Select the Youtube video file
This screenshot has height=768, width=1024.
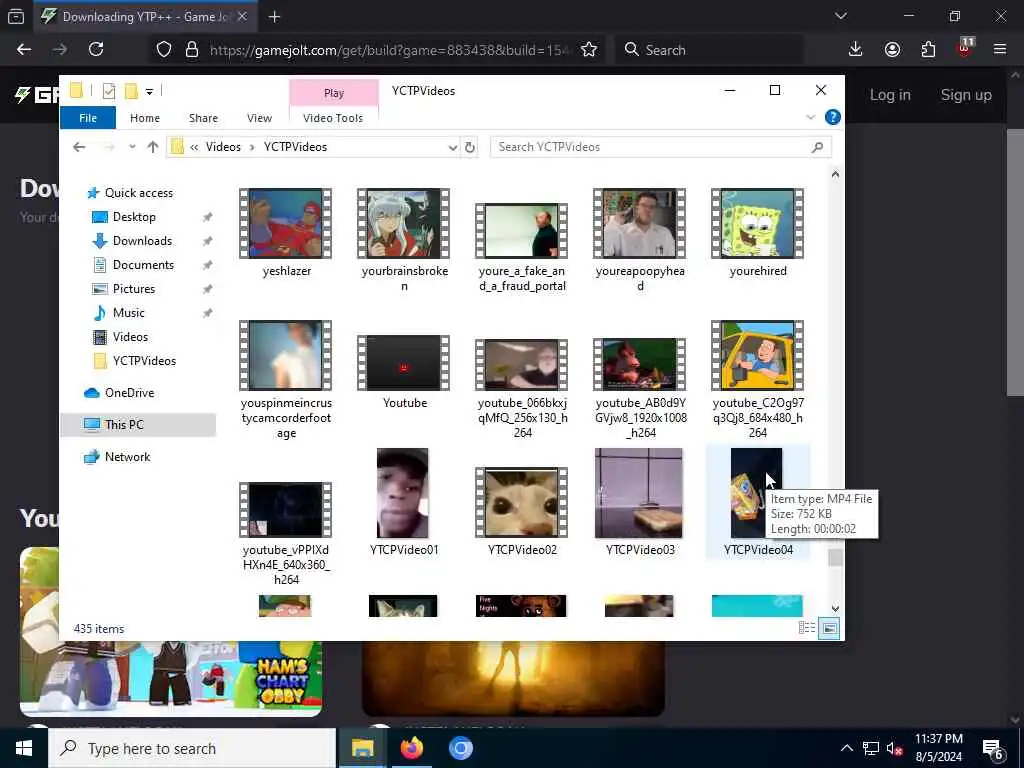pyautogui.click(x=404, y=371)
